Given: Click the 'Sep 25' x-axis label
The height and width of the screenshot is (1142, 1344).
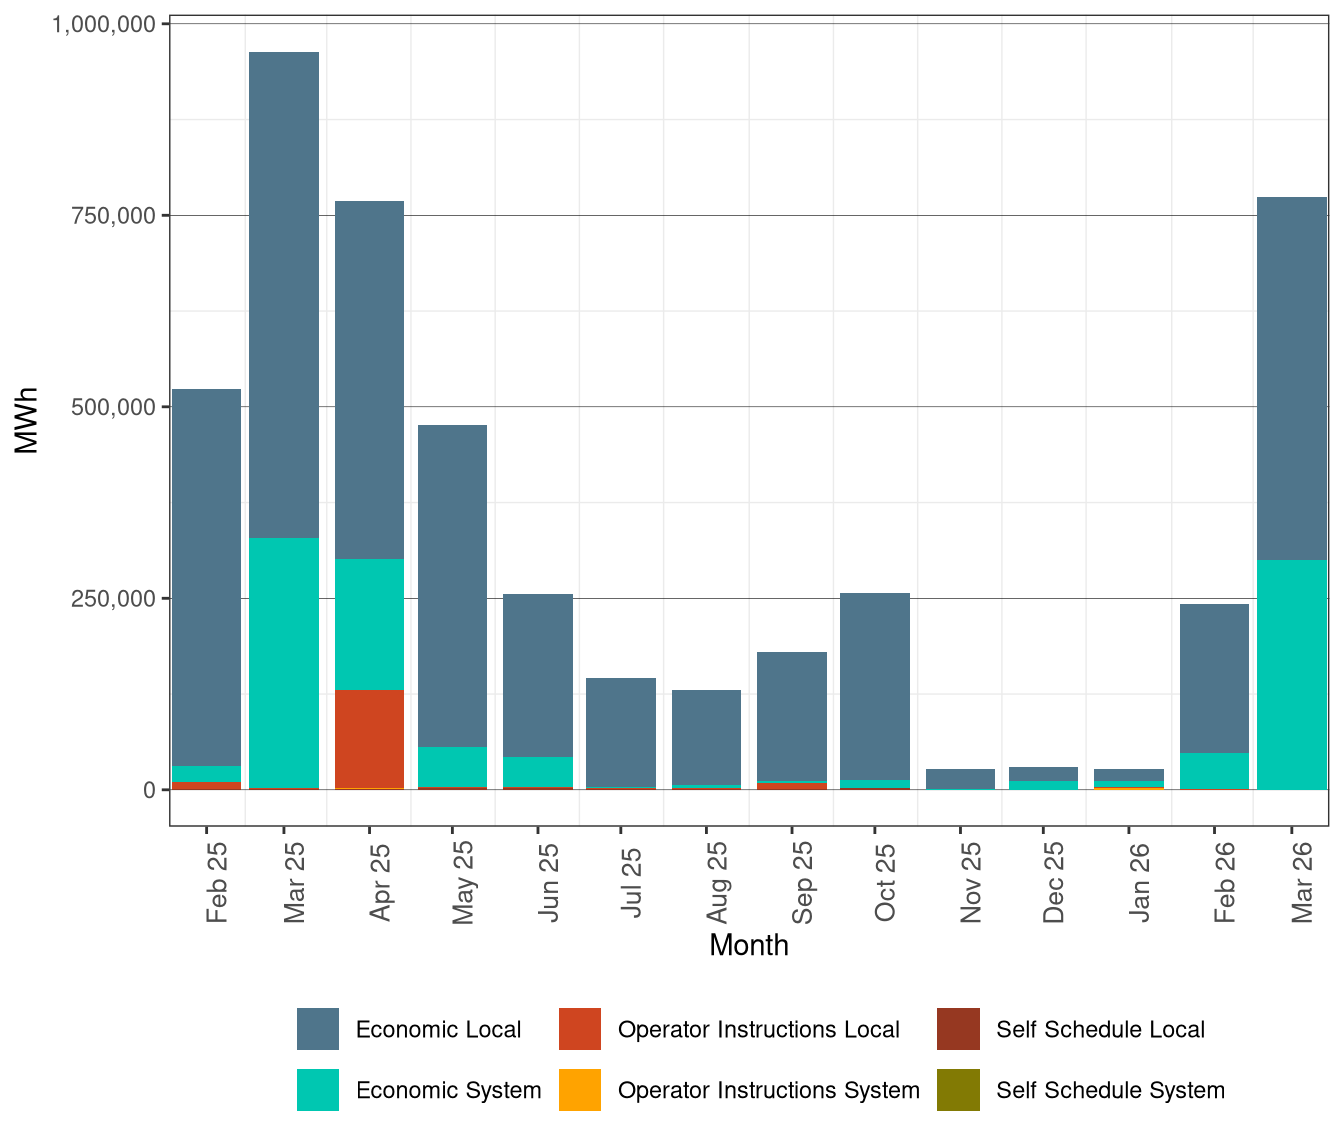Looking at the screenshot, I should pyautogui.click(x=802, y=883).
